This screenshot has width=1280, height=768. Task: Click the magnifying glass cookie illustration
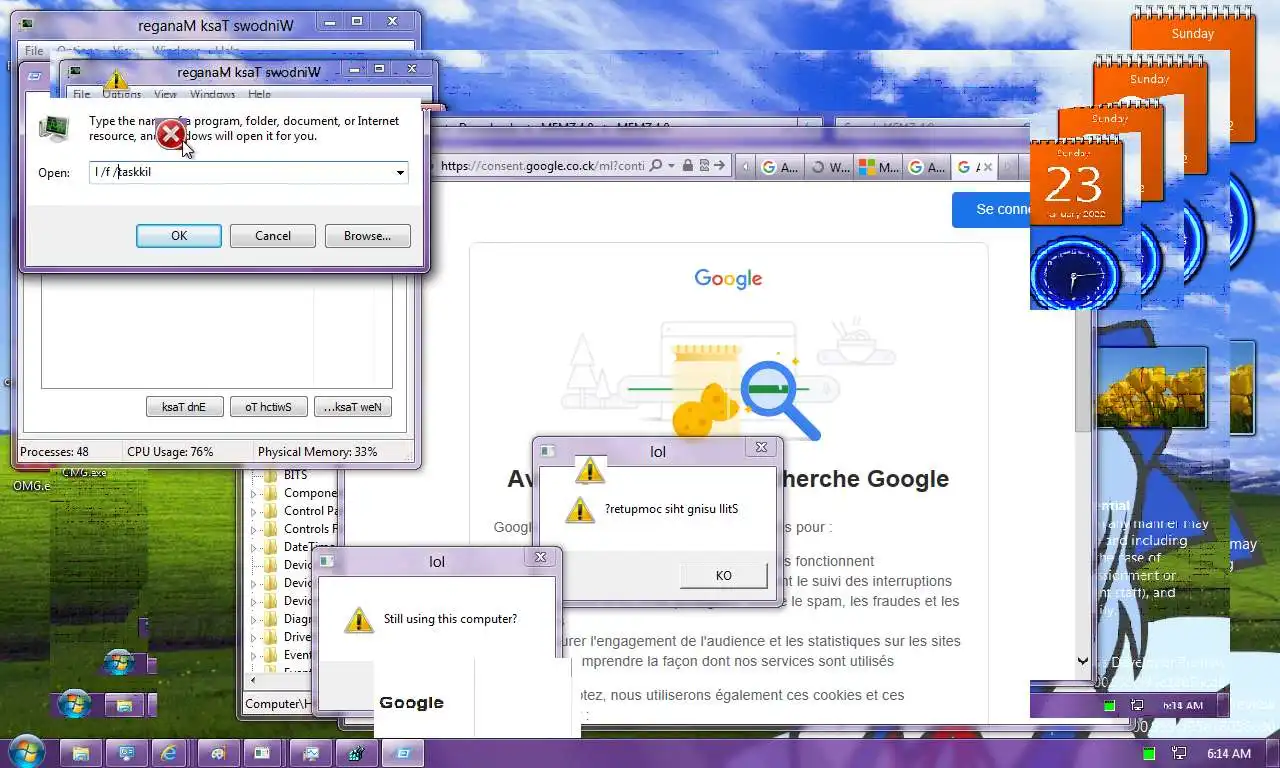(780, 398)
